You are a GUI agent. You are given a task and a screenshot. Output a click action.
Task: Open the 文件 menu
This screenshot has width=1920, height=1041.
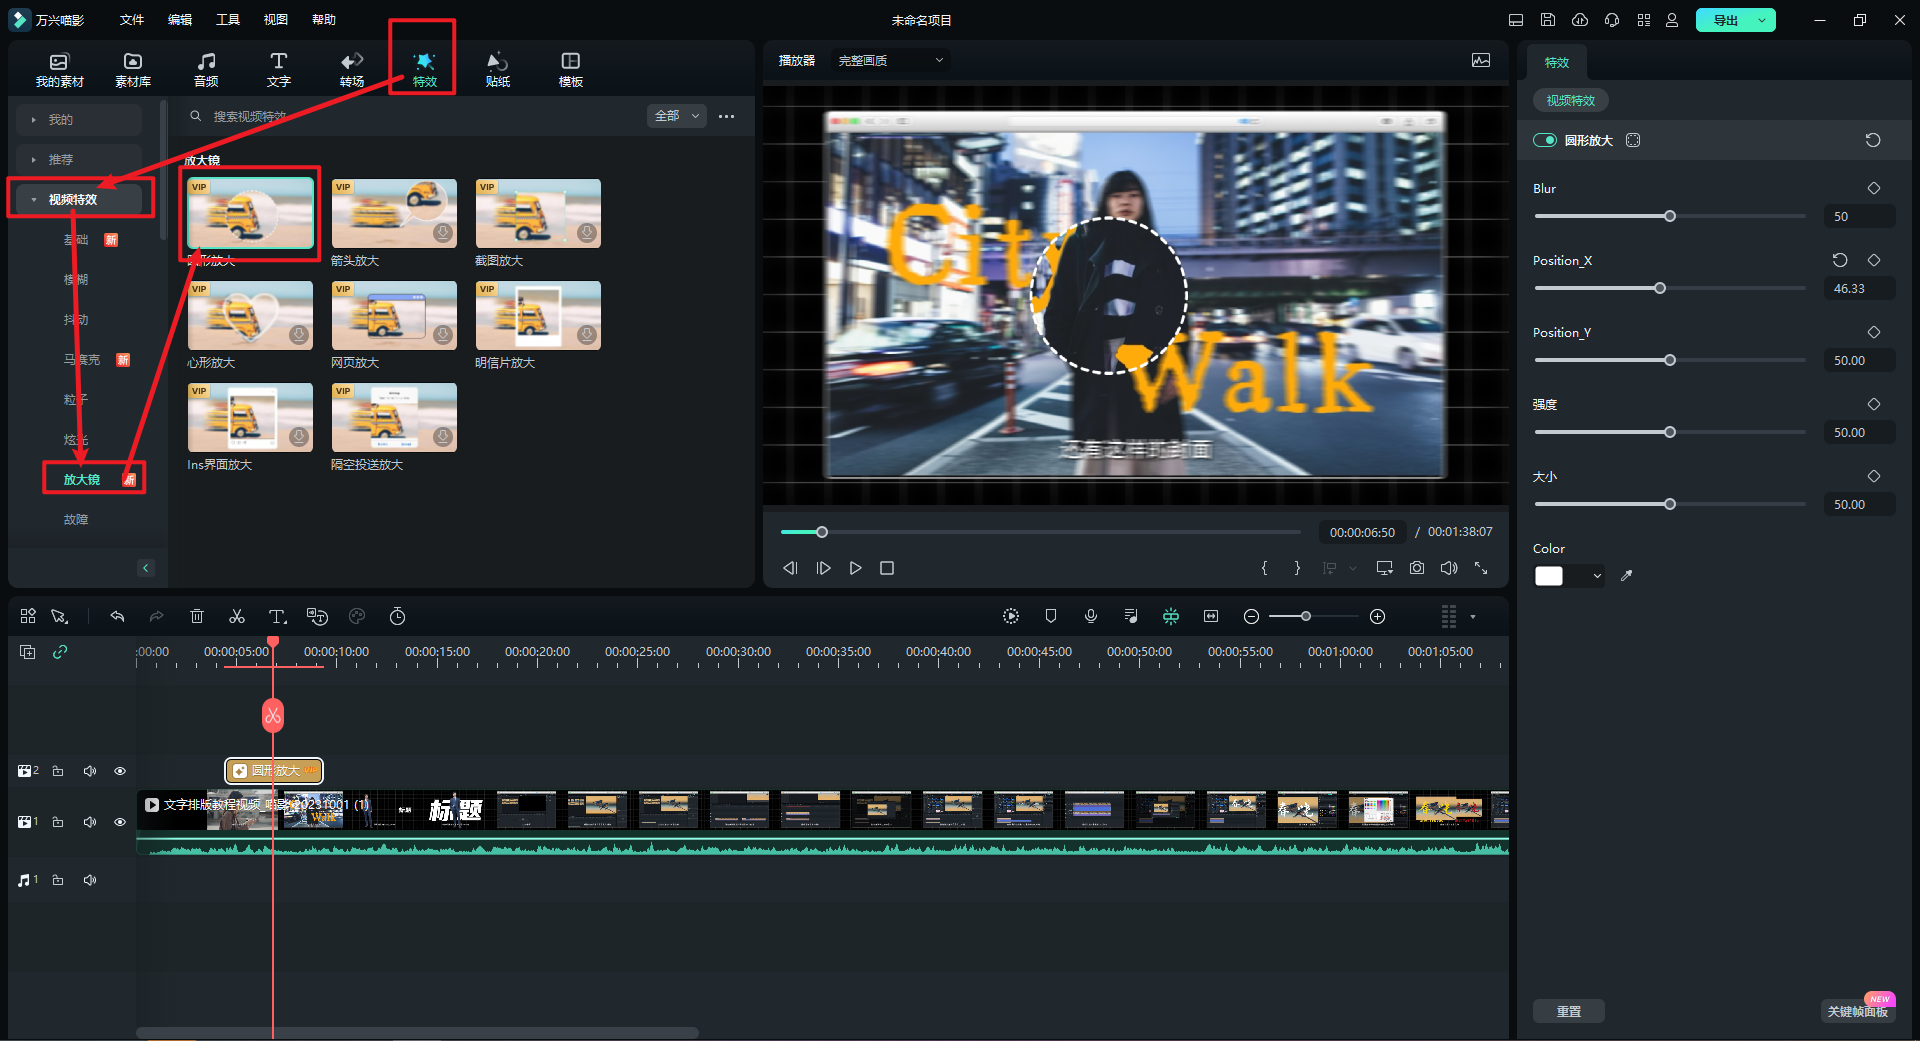pyautogui.click(x=132, y=20)
